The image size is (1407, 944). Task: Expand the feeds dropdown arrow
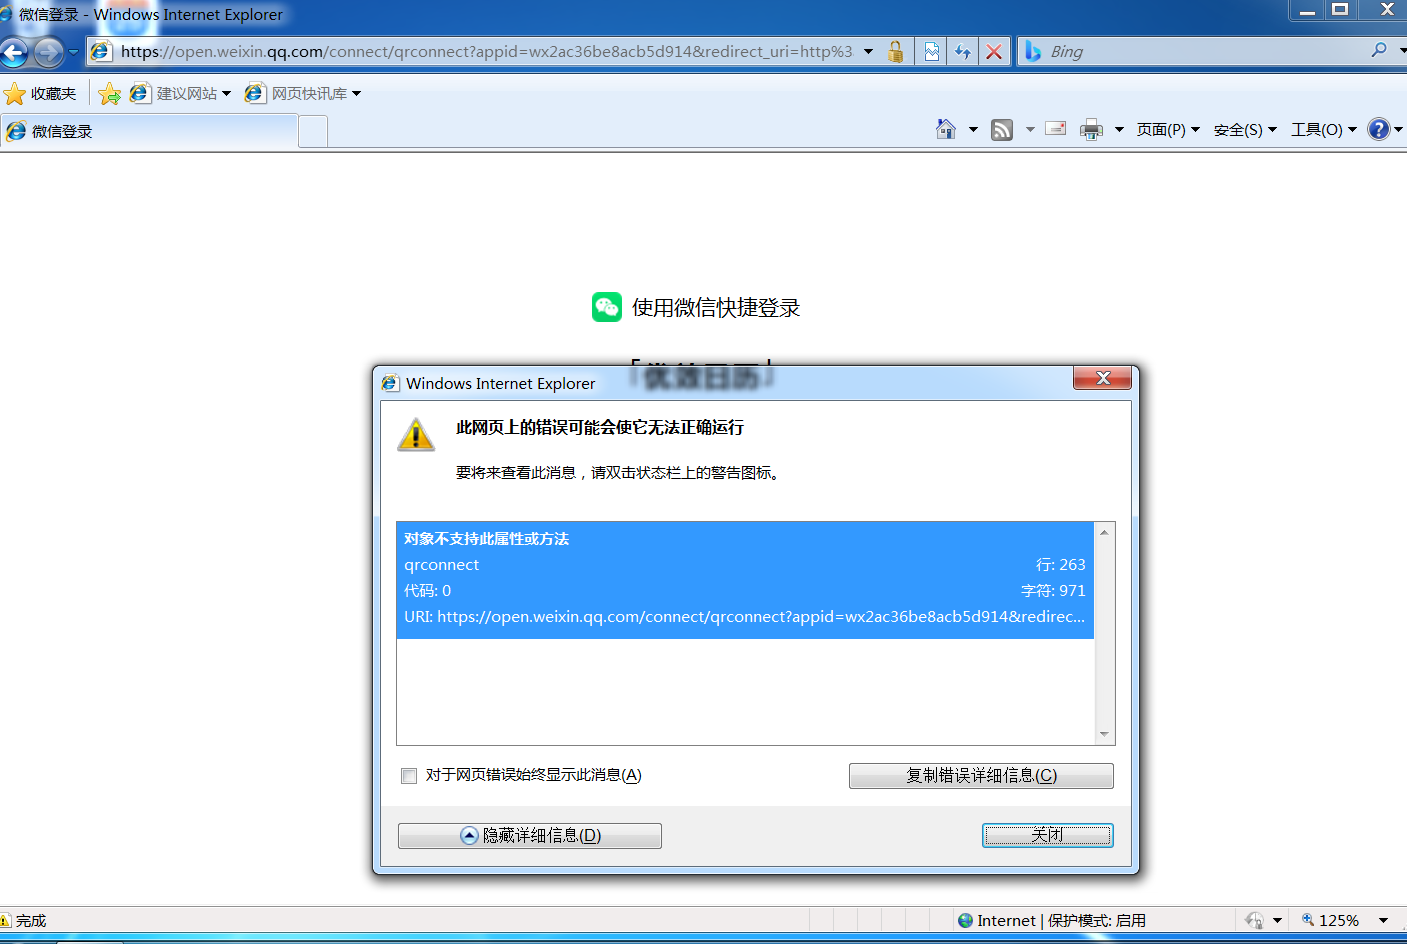[1030, 129]
